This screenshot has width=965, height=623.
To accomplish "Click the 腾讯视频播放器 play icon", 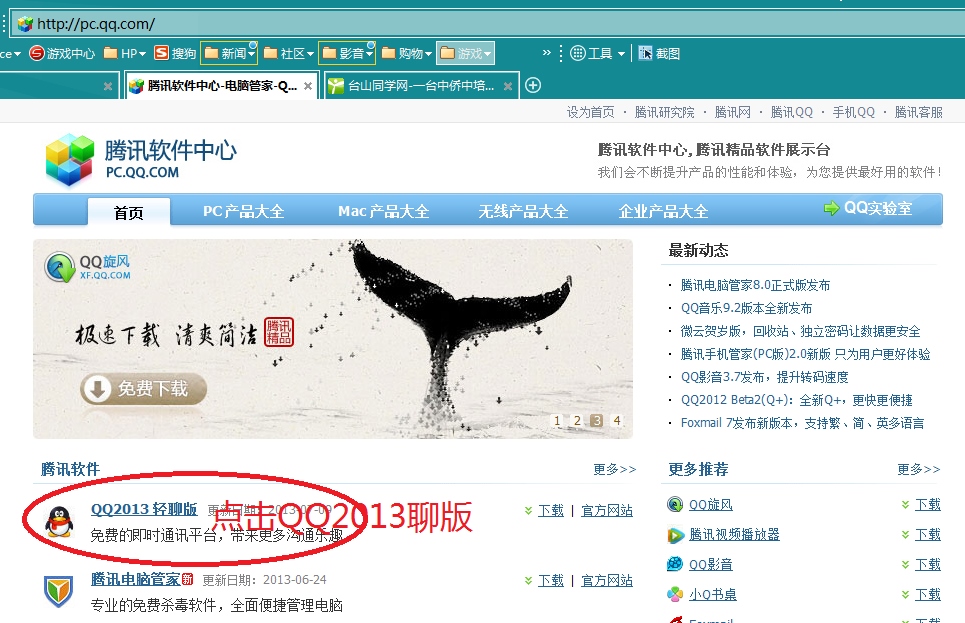I will pyautogui.click(x=675, y=534).
